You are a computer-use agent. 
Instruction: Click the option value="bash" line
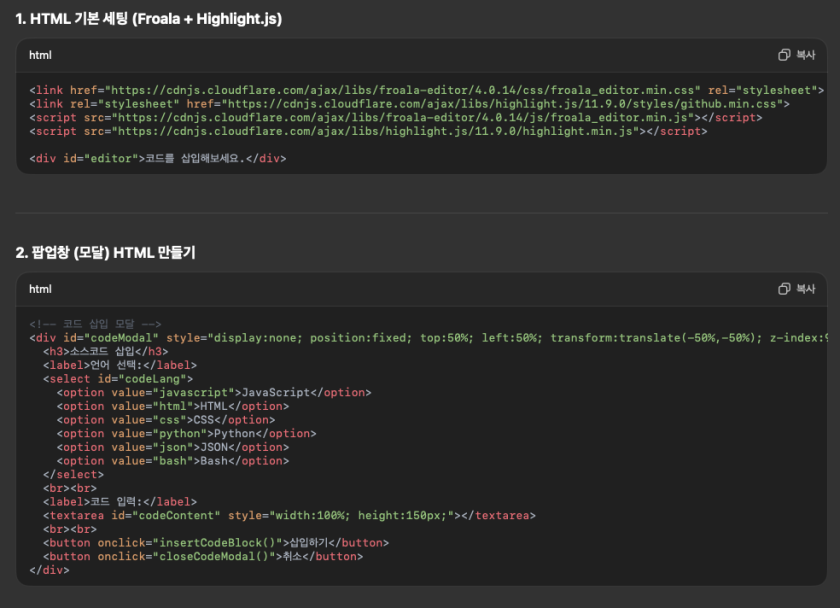[172, 461]
